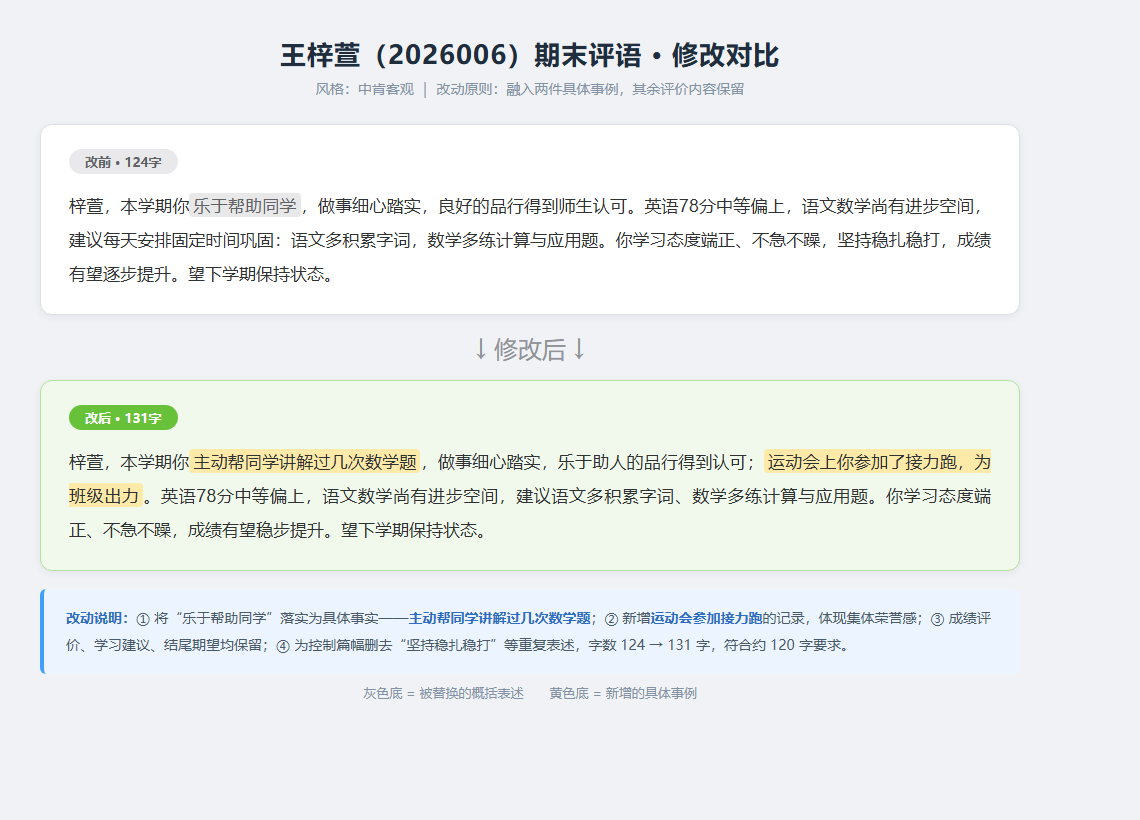Click 英语78分中等偏上 in the 改前 card
The height and width of the screenshot is (820, 1140).
click(x=714, y=206)
